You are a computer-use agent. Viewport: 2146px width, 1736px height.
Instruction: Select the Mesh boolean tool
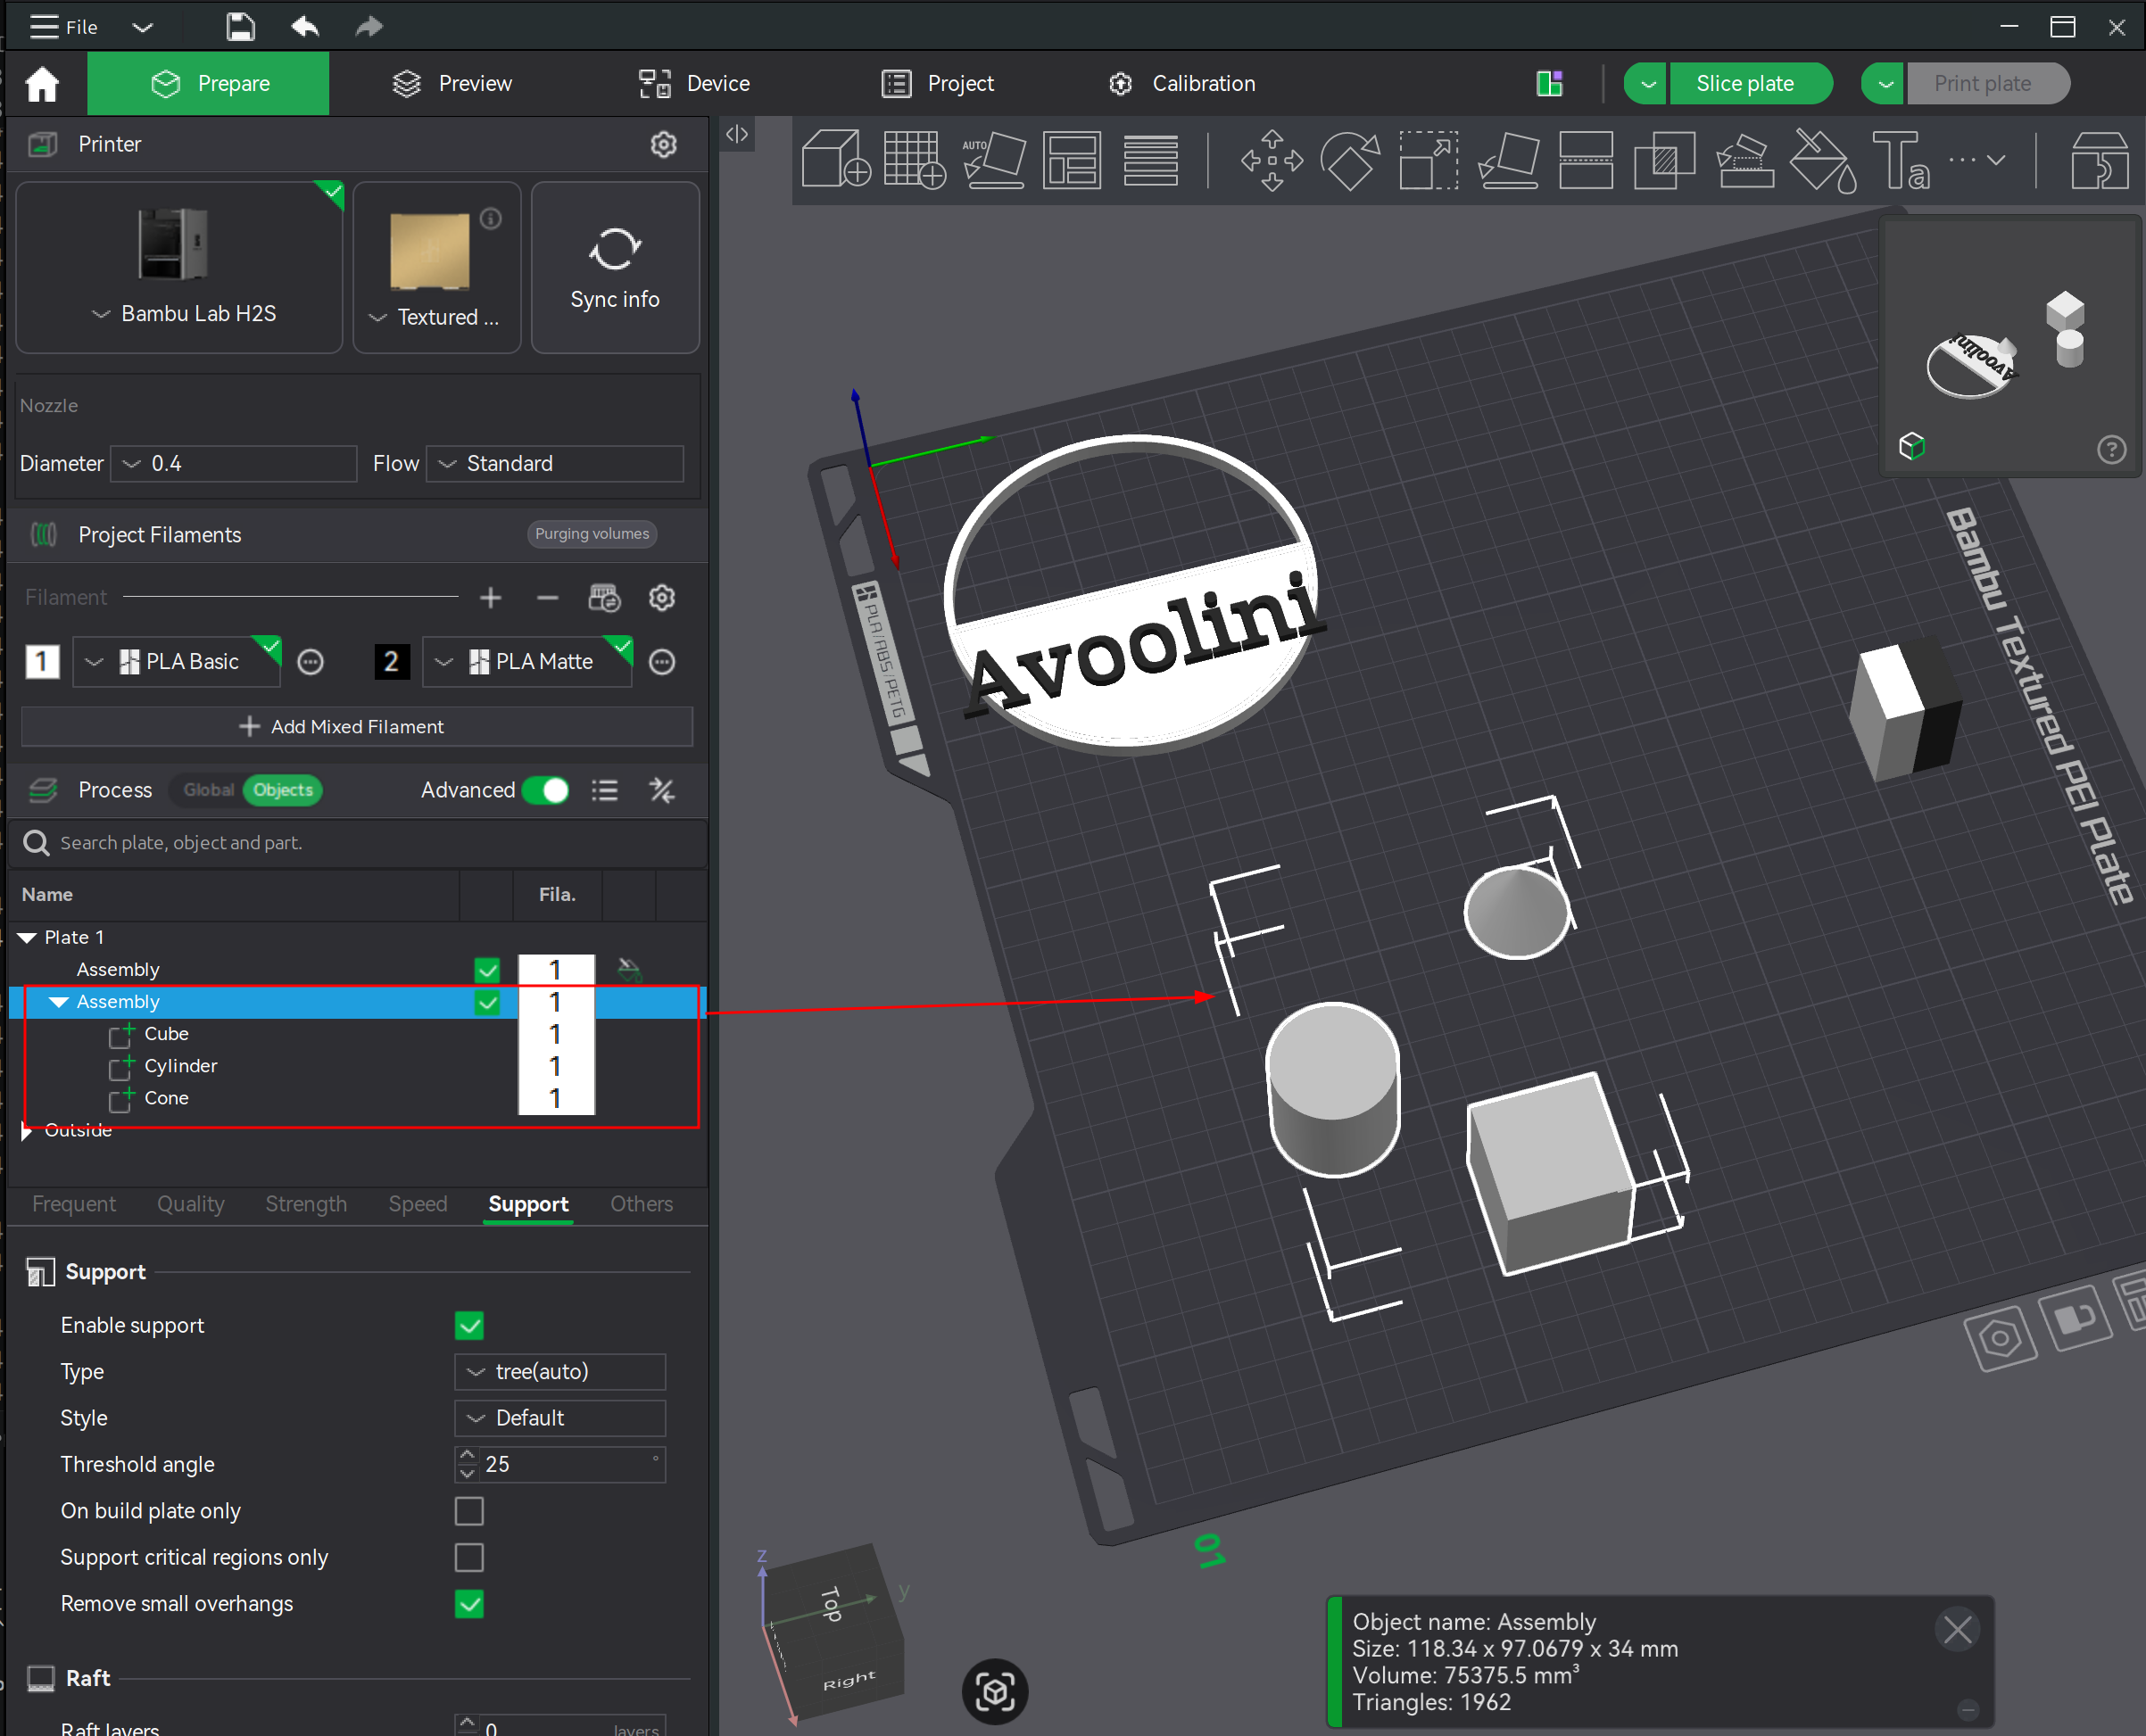tap(1664, 159)
